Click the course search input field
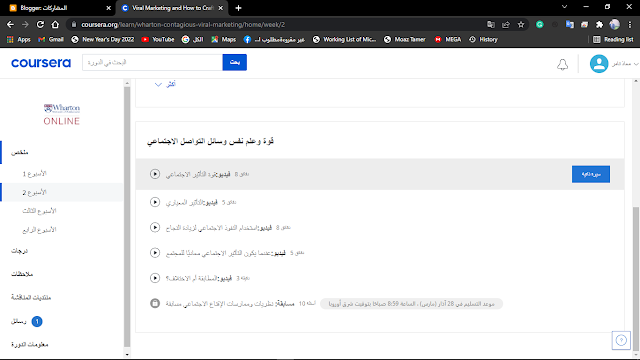640x360 pixels. click(x=152, y=62)
